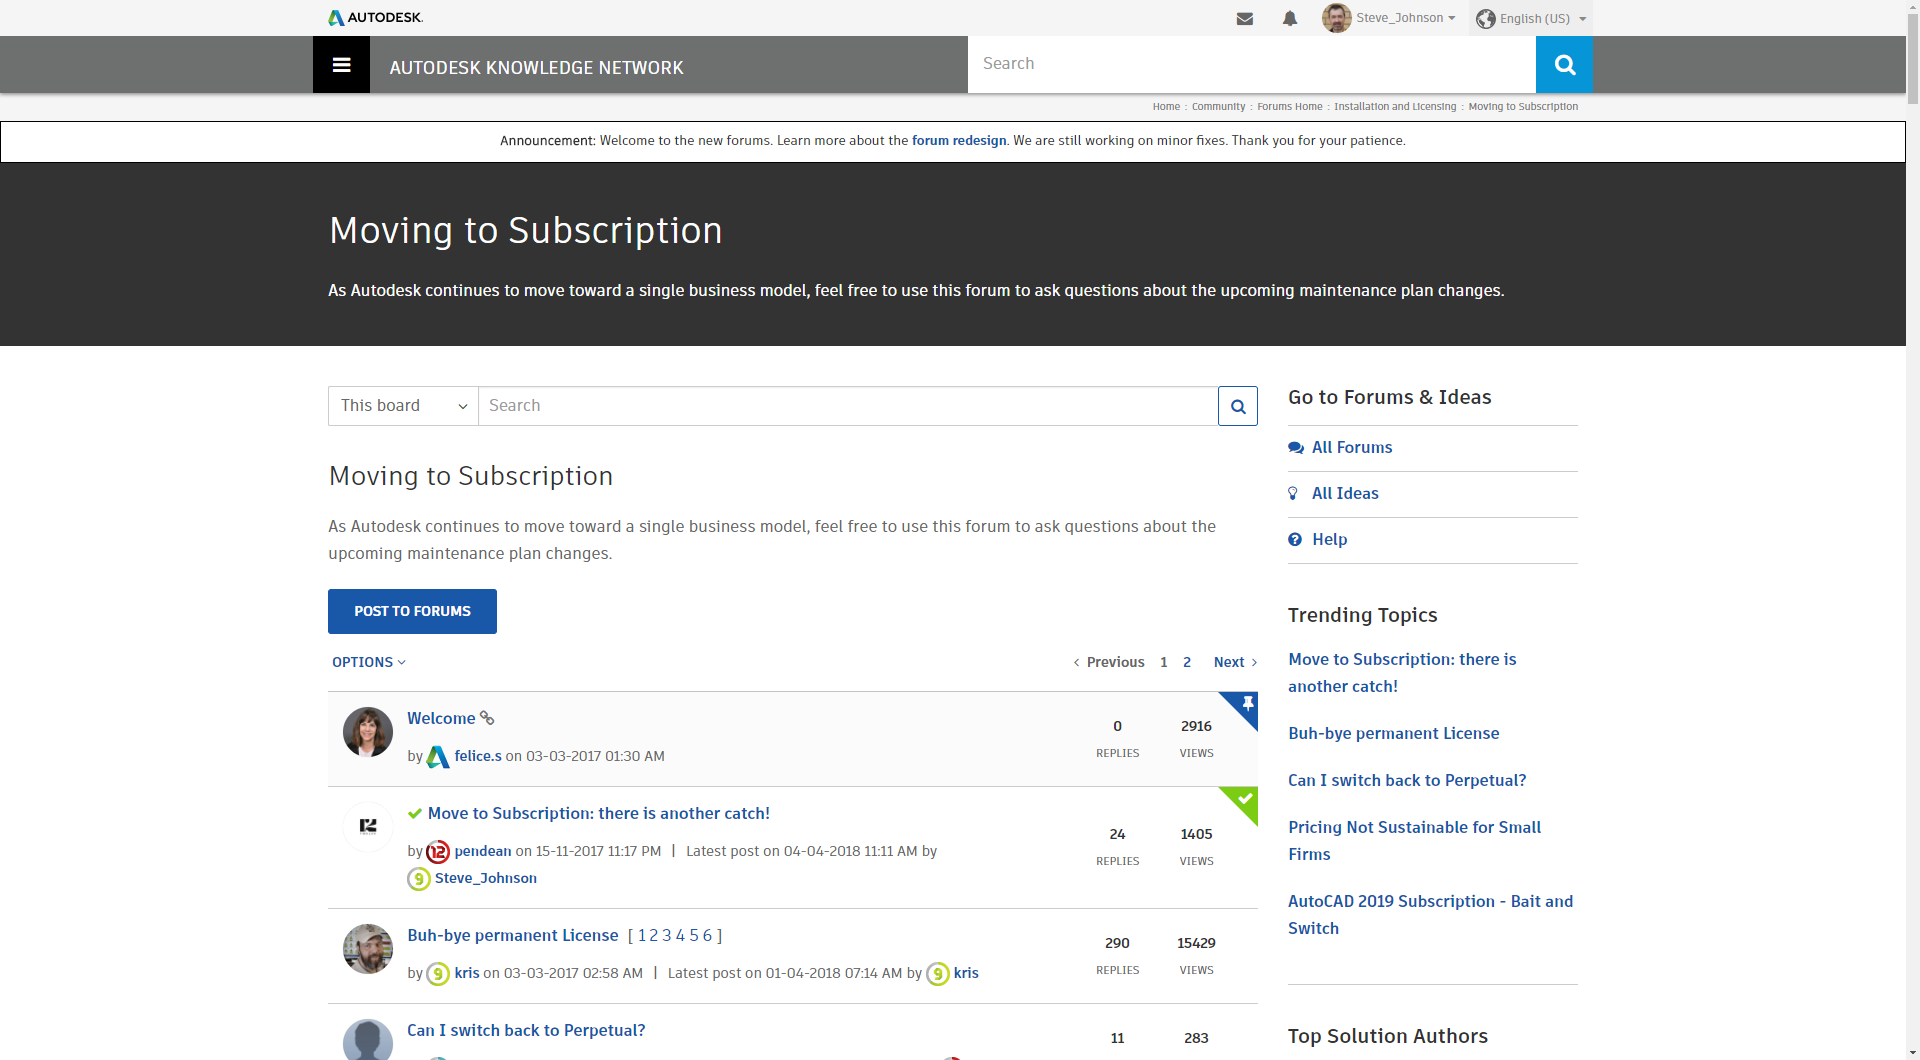Click the blue header search magnifier button
Image resolution: width=1920 pixels, height=1060 pixels.
(1564, 65)
